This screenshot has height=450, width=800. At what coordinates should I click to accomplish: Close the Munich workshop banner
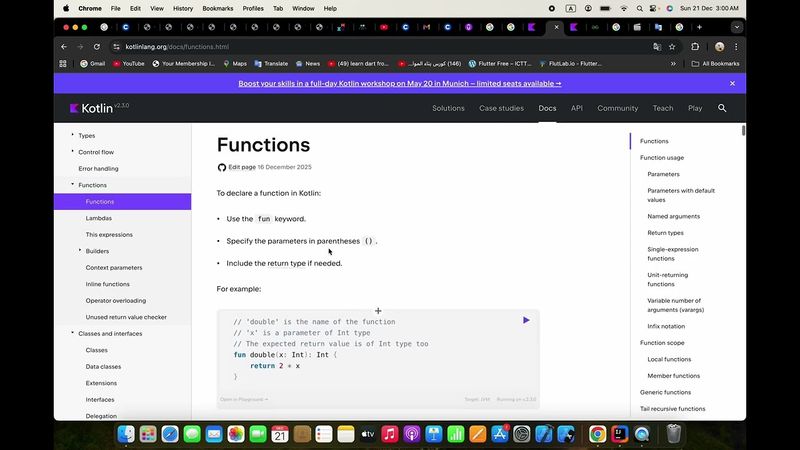pyautogui.click(x=732, y=84)
